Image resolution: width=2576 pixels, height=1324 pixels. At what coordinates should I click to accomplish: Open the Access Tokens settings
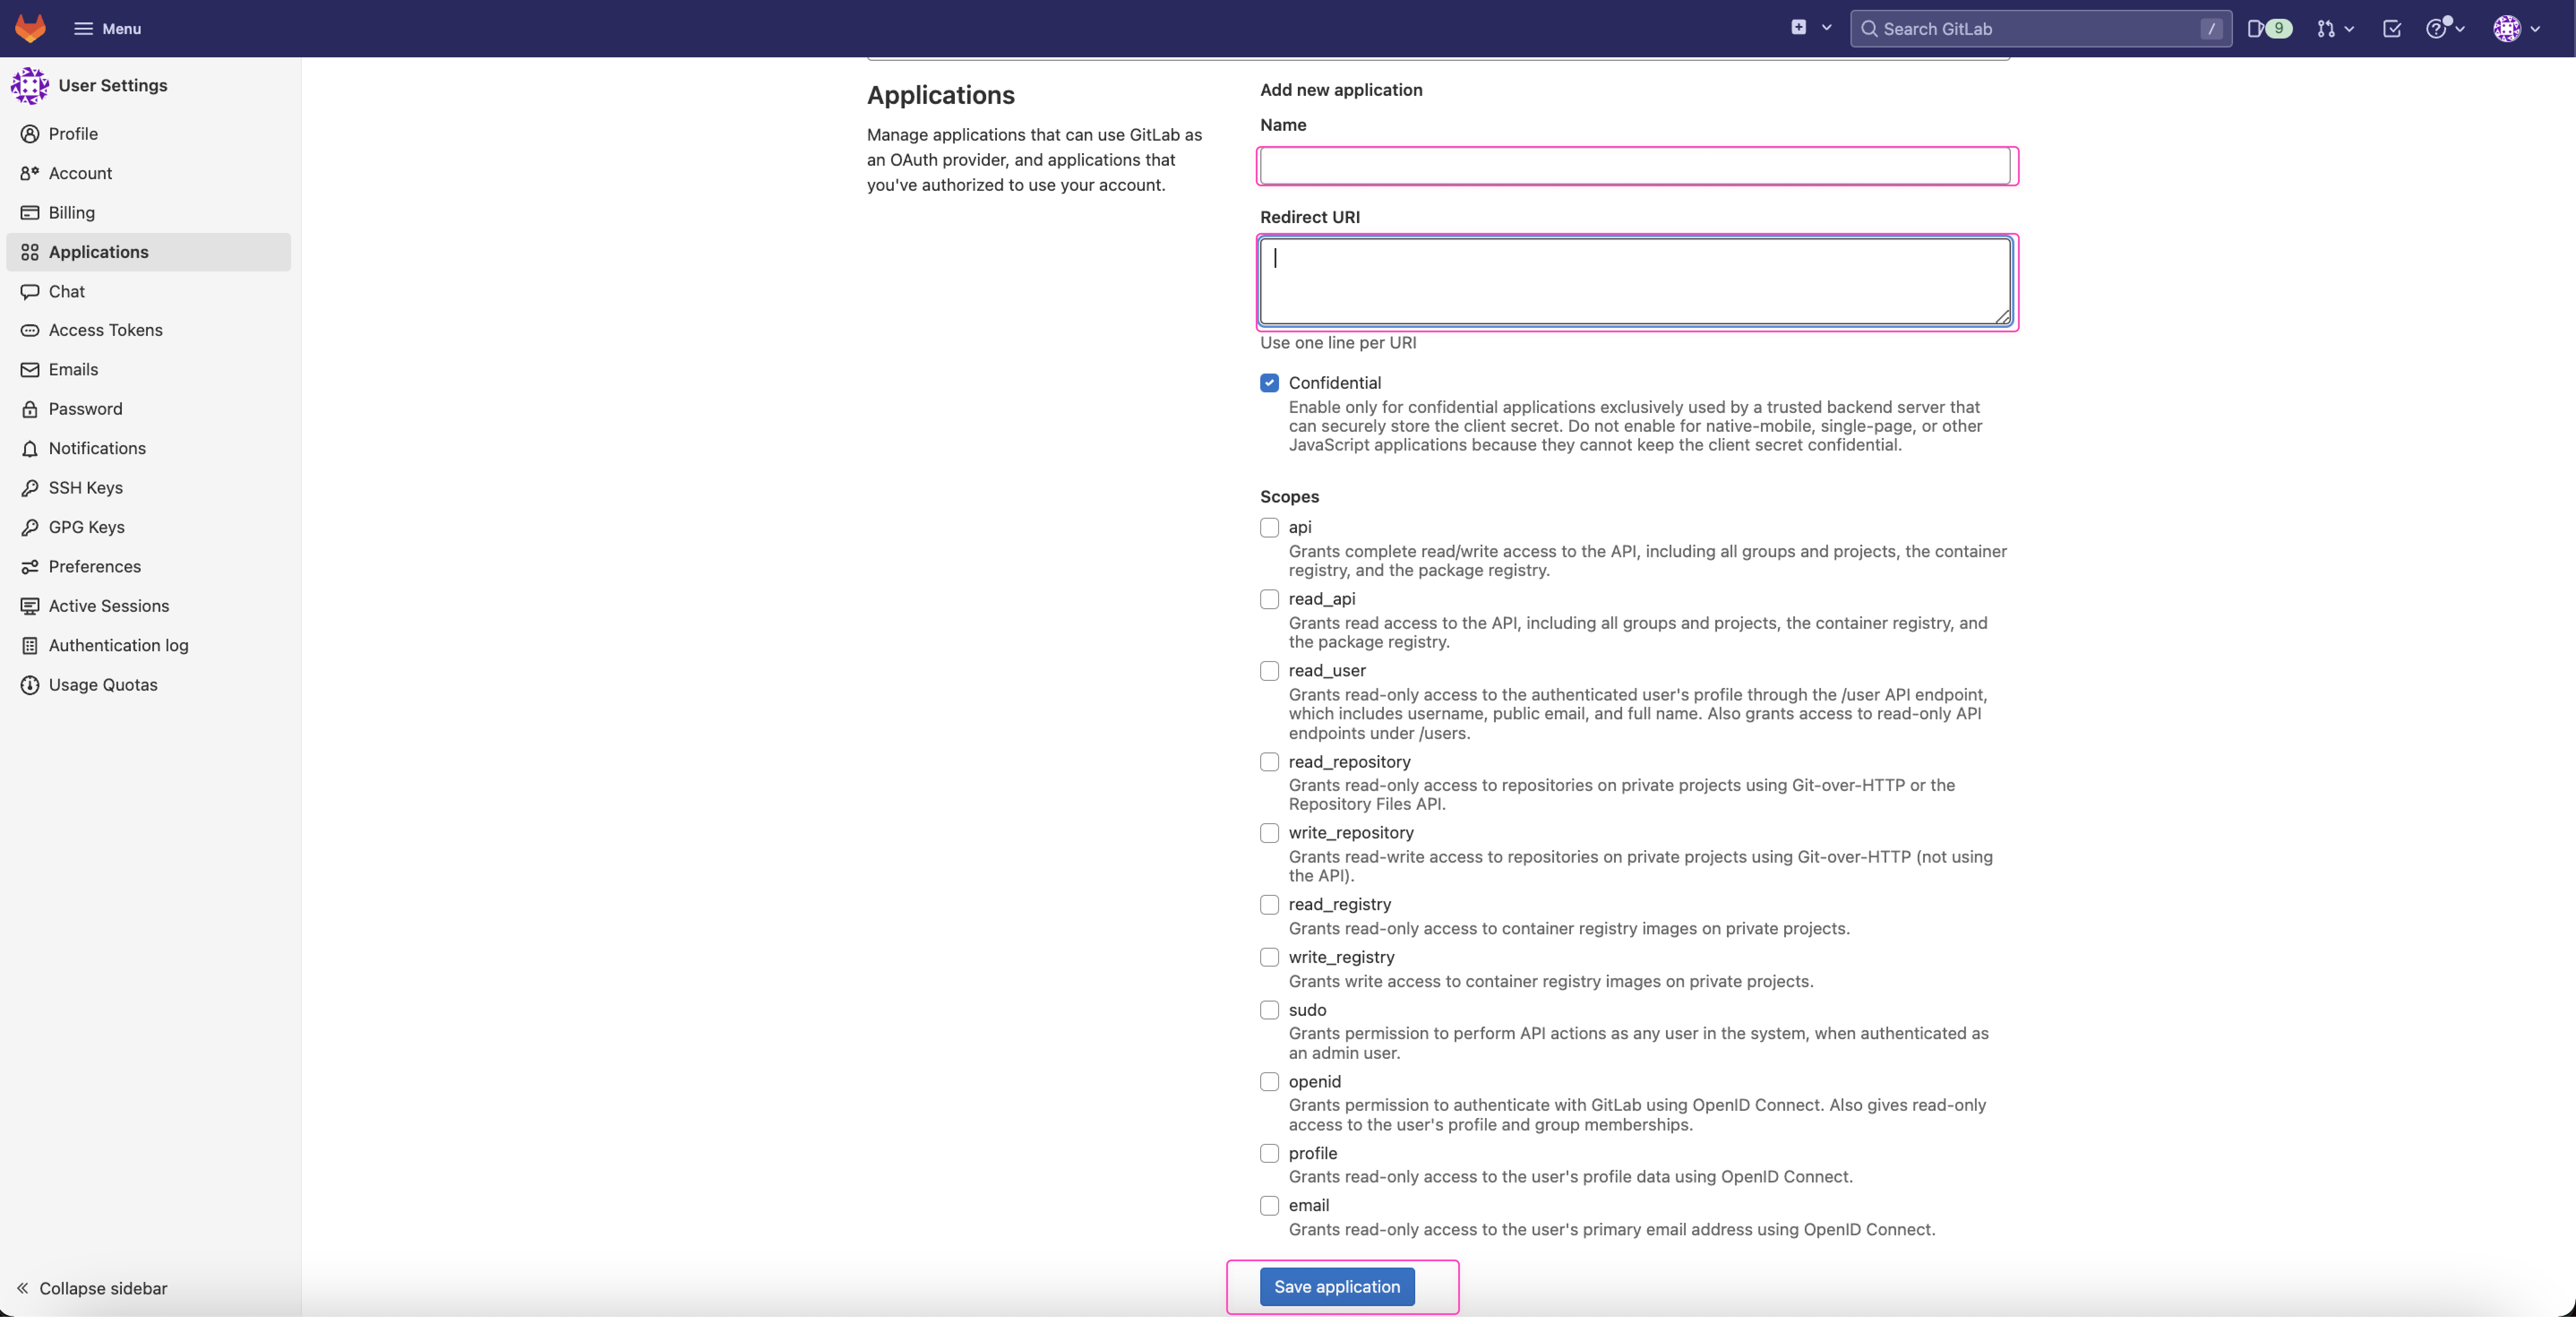105,330
